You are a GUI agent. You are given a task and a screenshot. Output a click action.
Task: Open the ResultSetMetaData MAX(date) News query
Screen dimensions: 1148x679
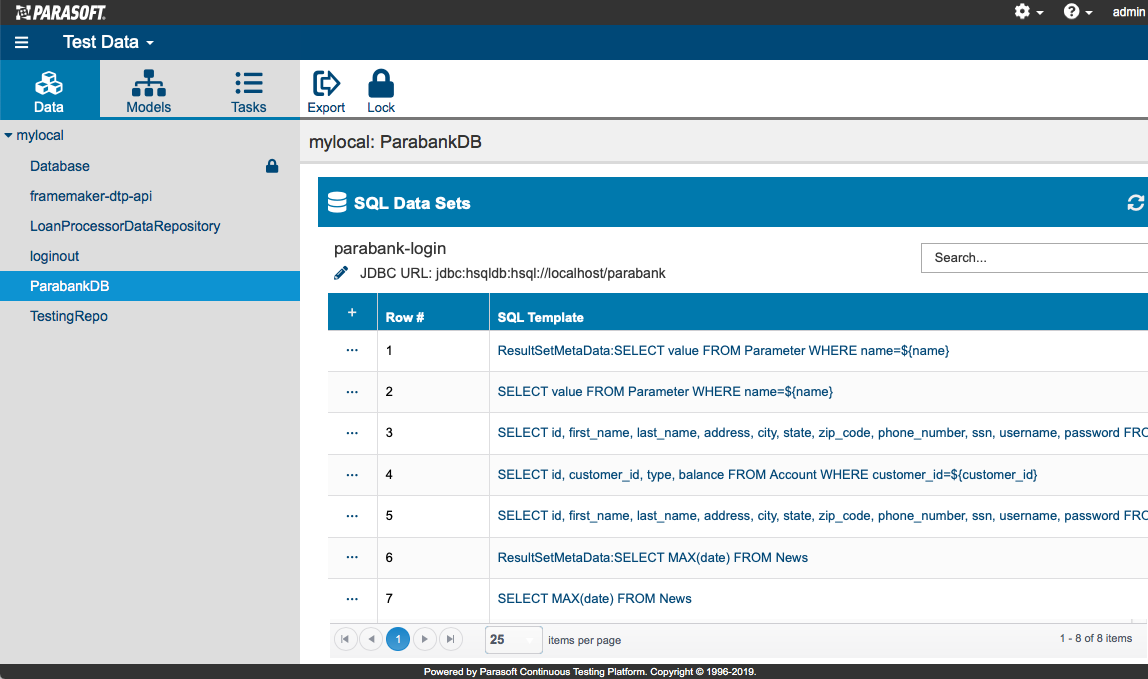pos(653,557)
